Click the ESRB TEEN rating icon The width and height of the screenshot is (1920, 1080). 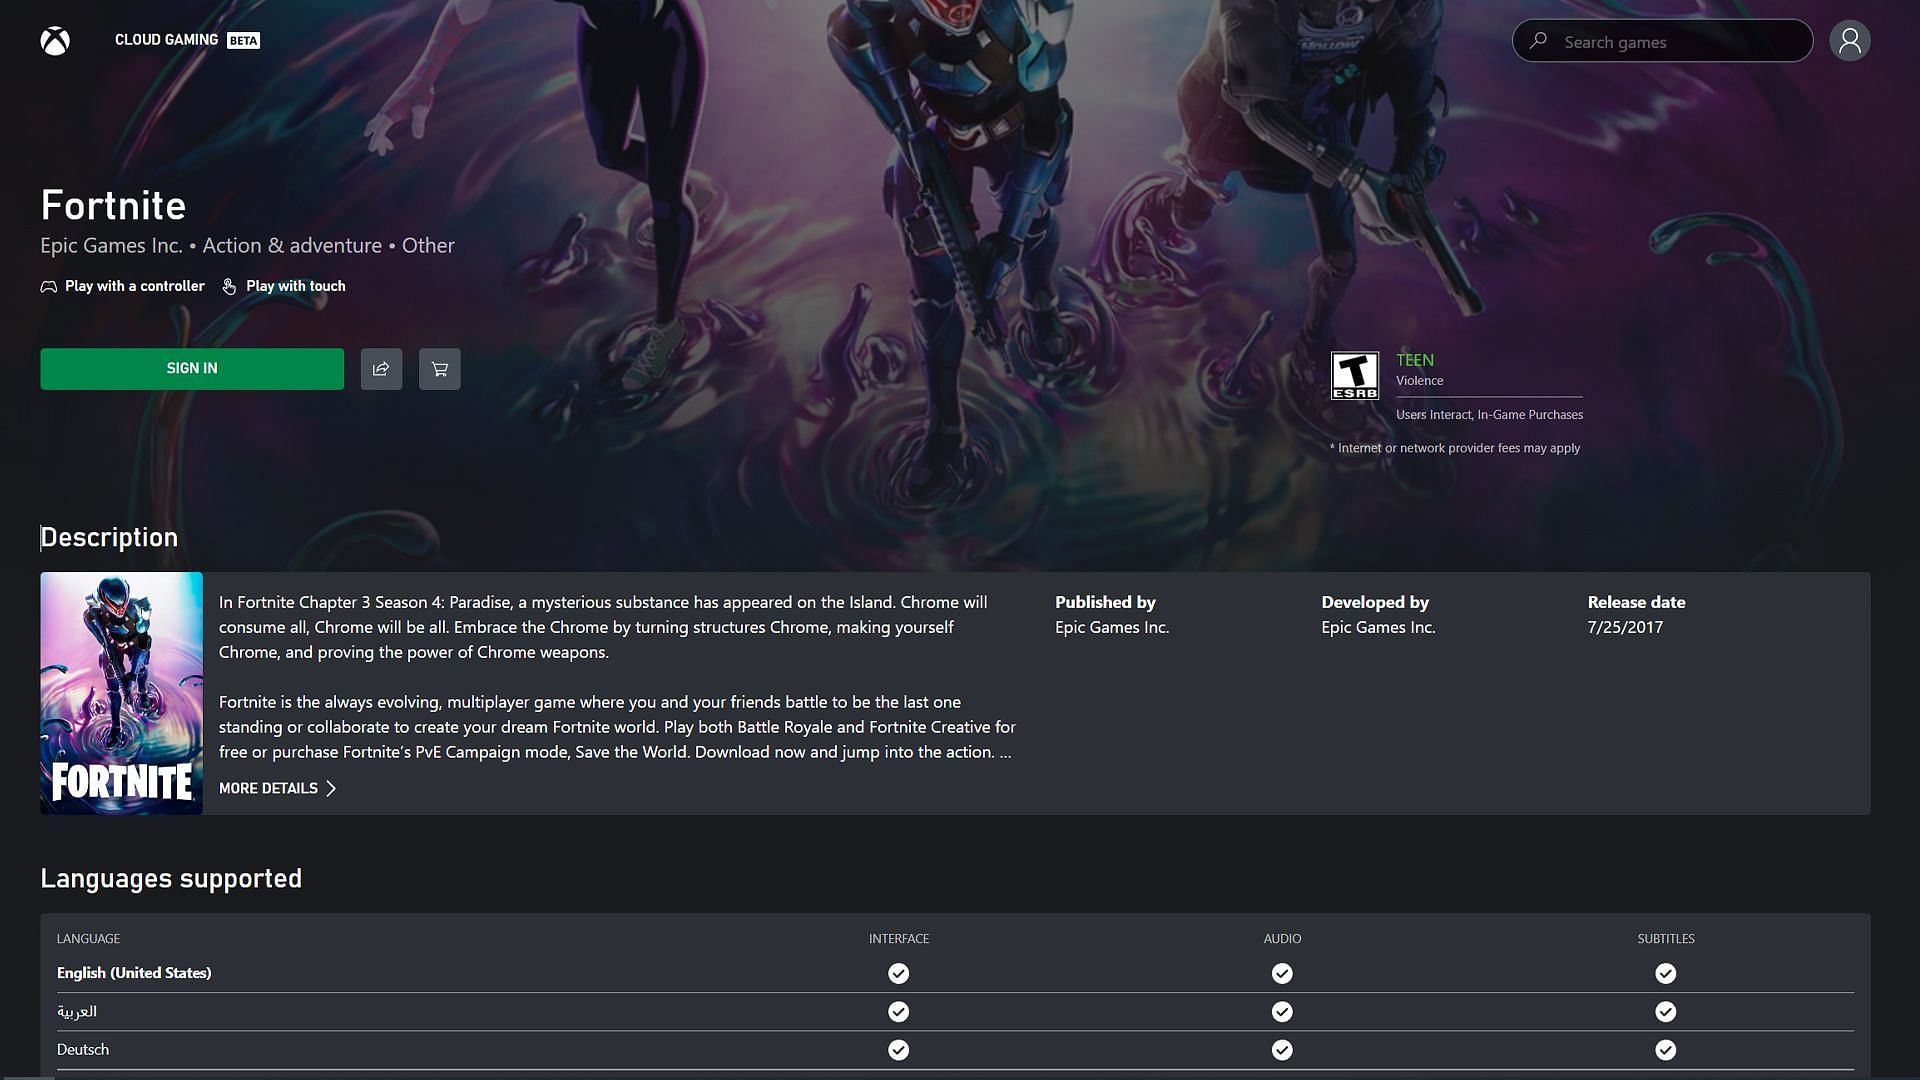(x=1354, y=375)
